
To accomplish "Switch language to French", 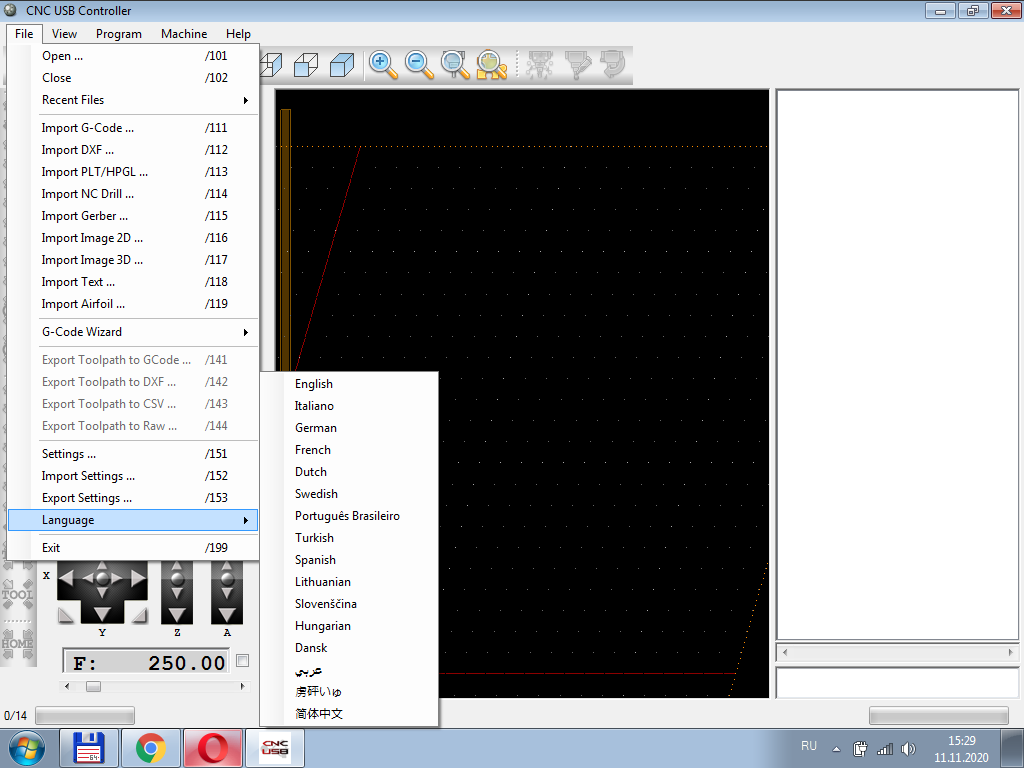I will 349,450.
